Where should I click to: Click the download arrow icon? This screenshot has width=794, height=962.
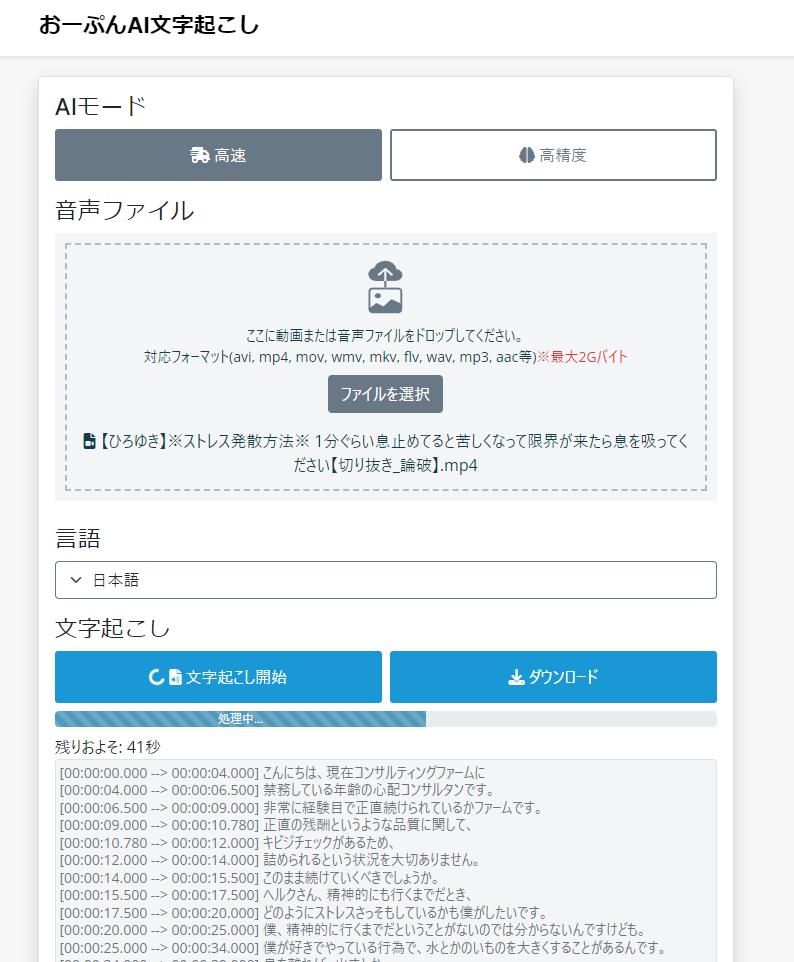[x=517, y=677]
